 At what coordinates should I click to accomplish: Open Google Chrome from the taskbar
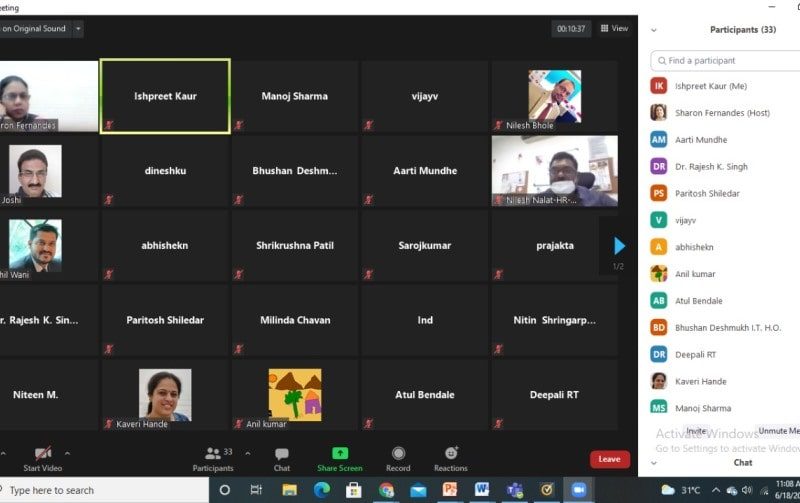(386, 490)
